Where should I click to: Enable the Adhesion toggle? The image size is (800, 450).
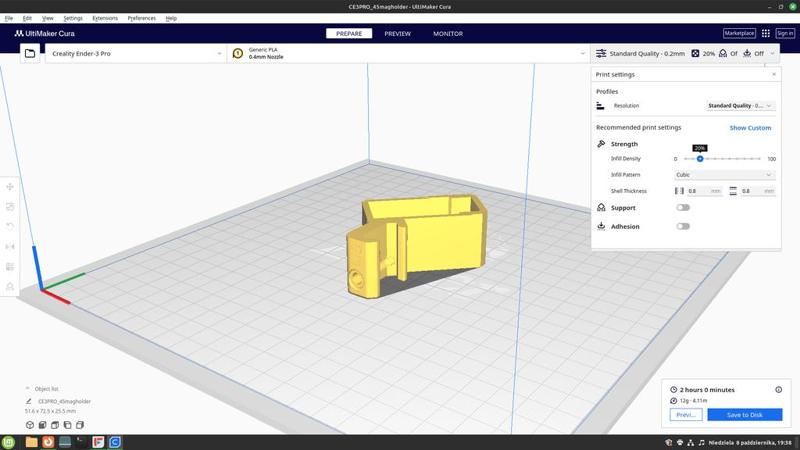(683, 227)
